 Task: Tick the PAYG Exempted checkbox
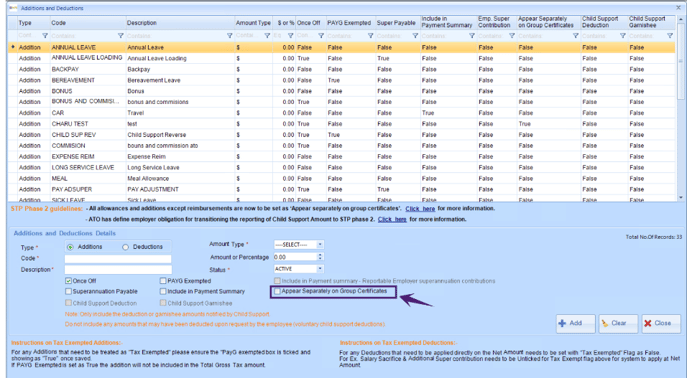tap(163, 281)
